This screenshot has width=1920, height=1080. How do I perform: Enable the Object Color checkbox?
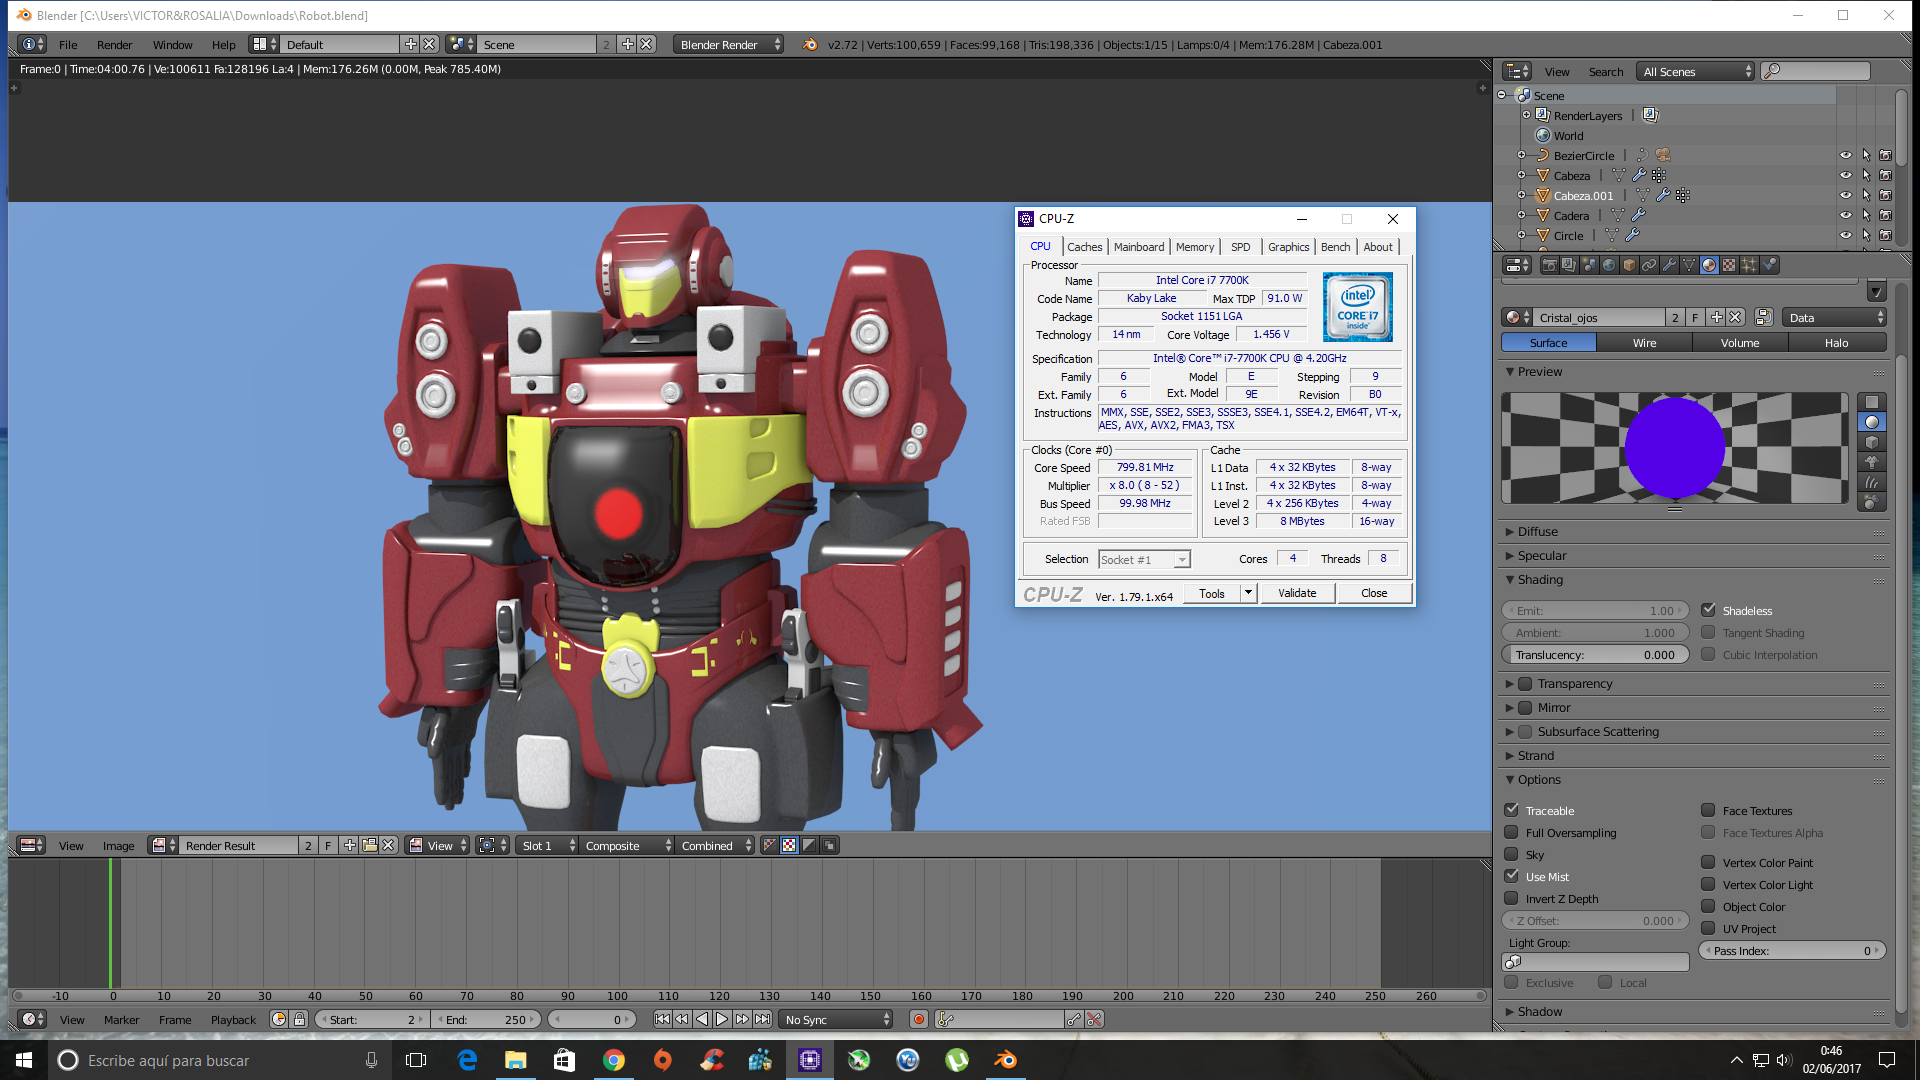[1709, 907]
